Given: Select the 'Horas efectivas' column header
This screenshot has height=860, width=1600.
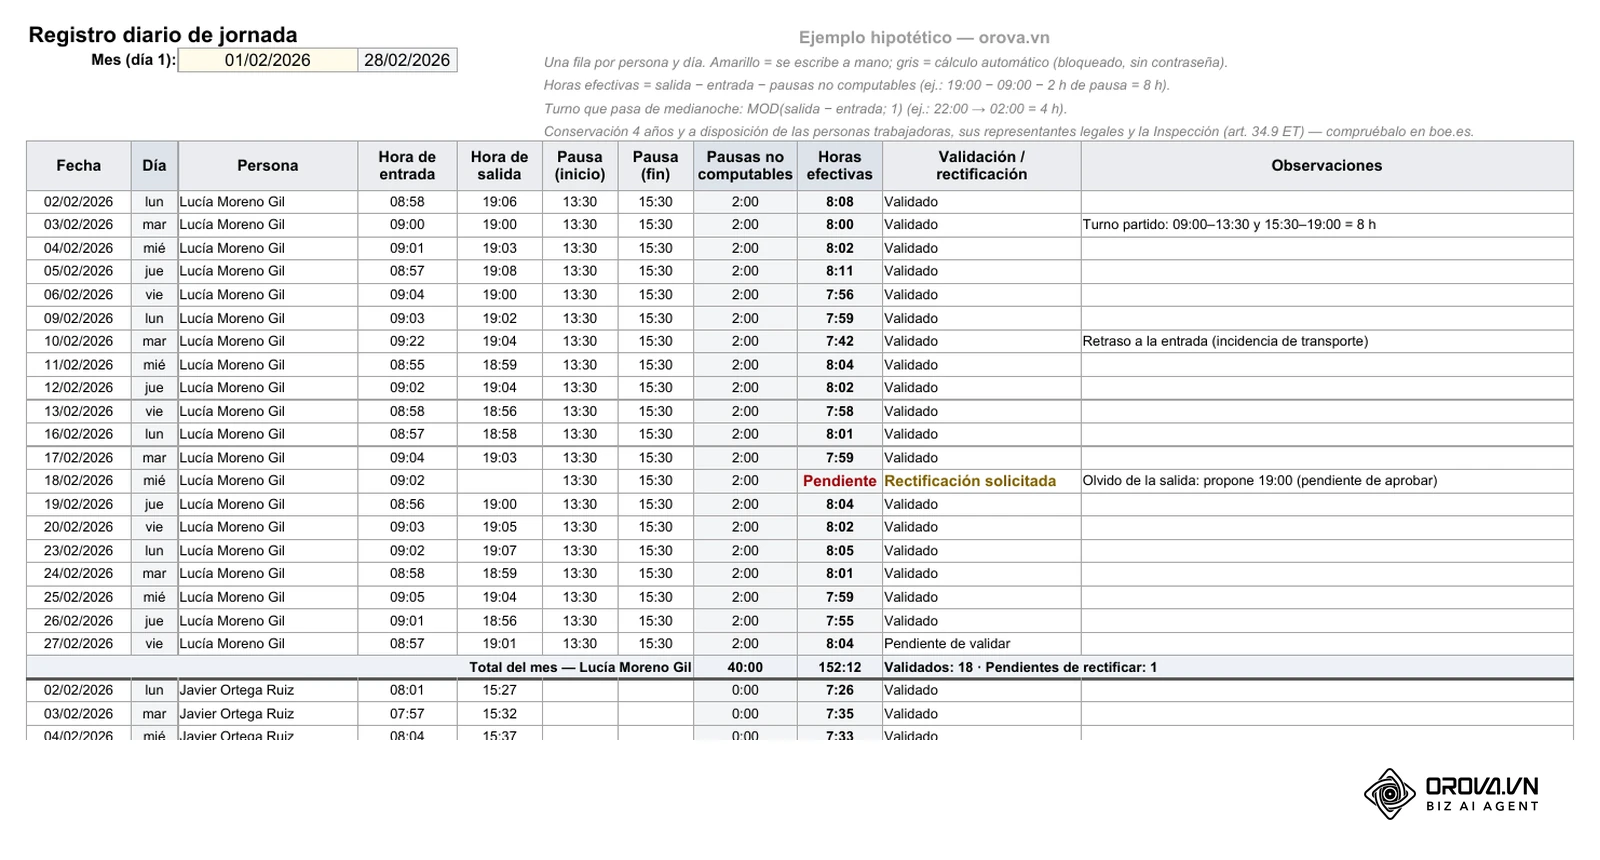Looking at the screenshot, I should [x=840, y=166].
